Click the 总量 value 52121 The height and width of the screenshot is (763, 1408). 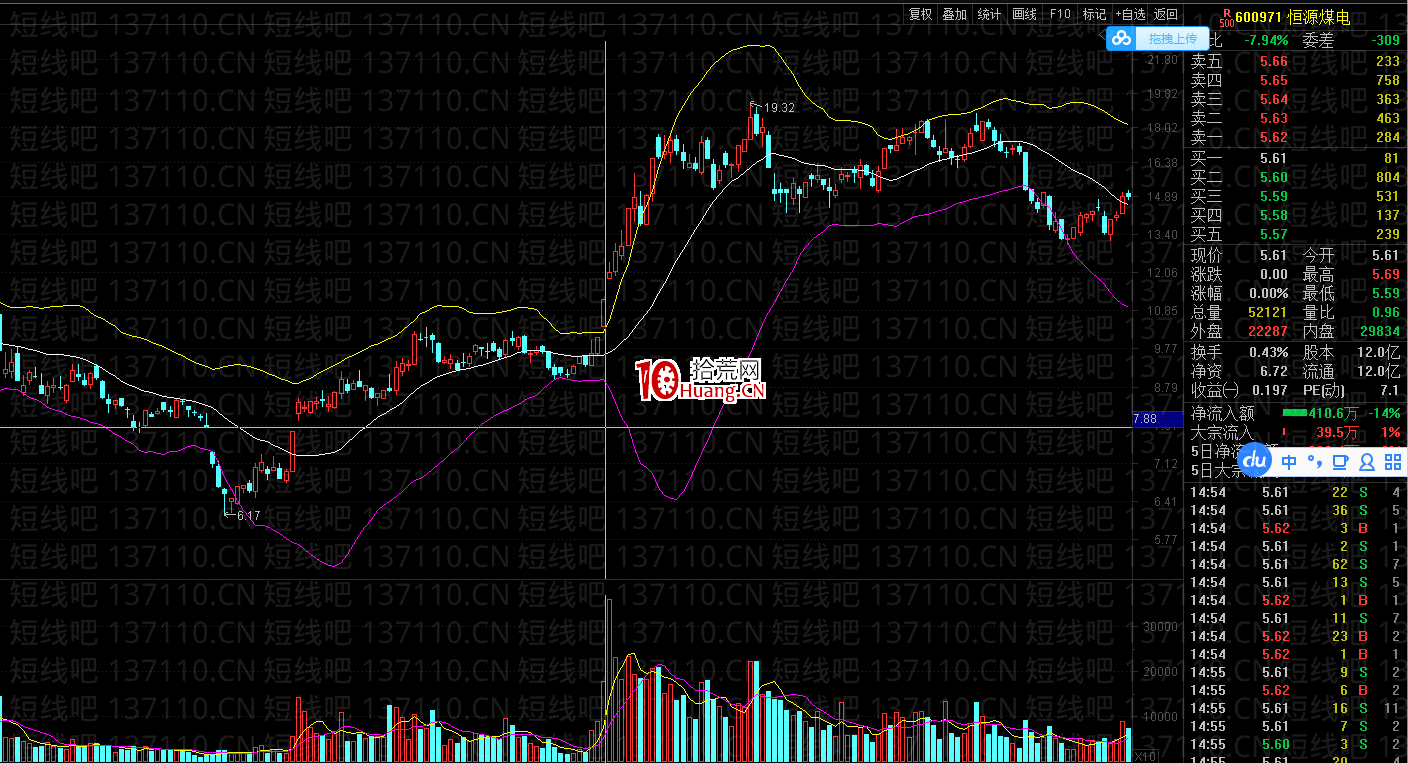pyautogui.click(x=1269, y=312)
